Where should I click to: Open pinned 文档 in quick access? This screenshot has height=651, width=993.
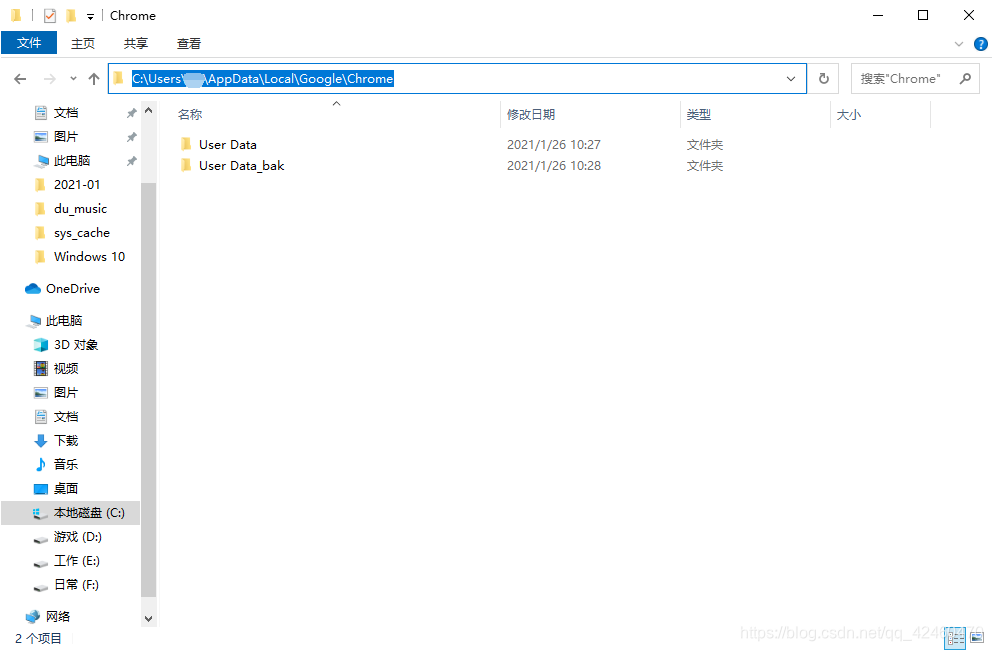coord(66,113)
